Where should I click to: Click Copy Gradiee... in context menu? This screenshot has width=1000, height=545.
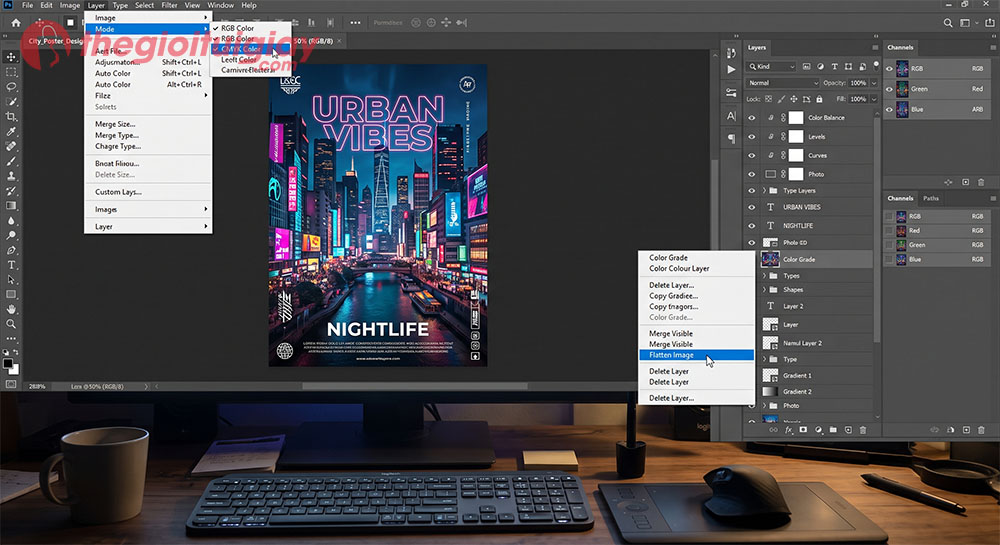point(673,296)
